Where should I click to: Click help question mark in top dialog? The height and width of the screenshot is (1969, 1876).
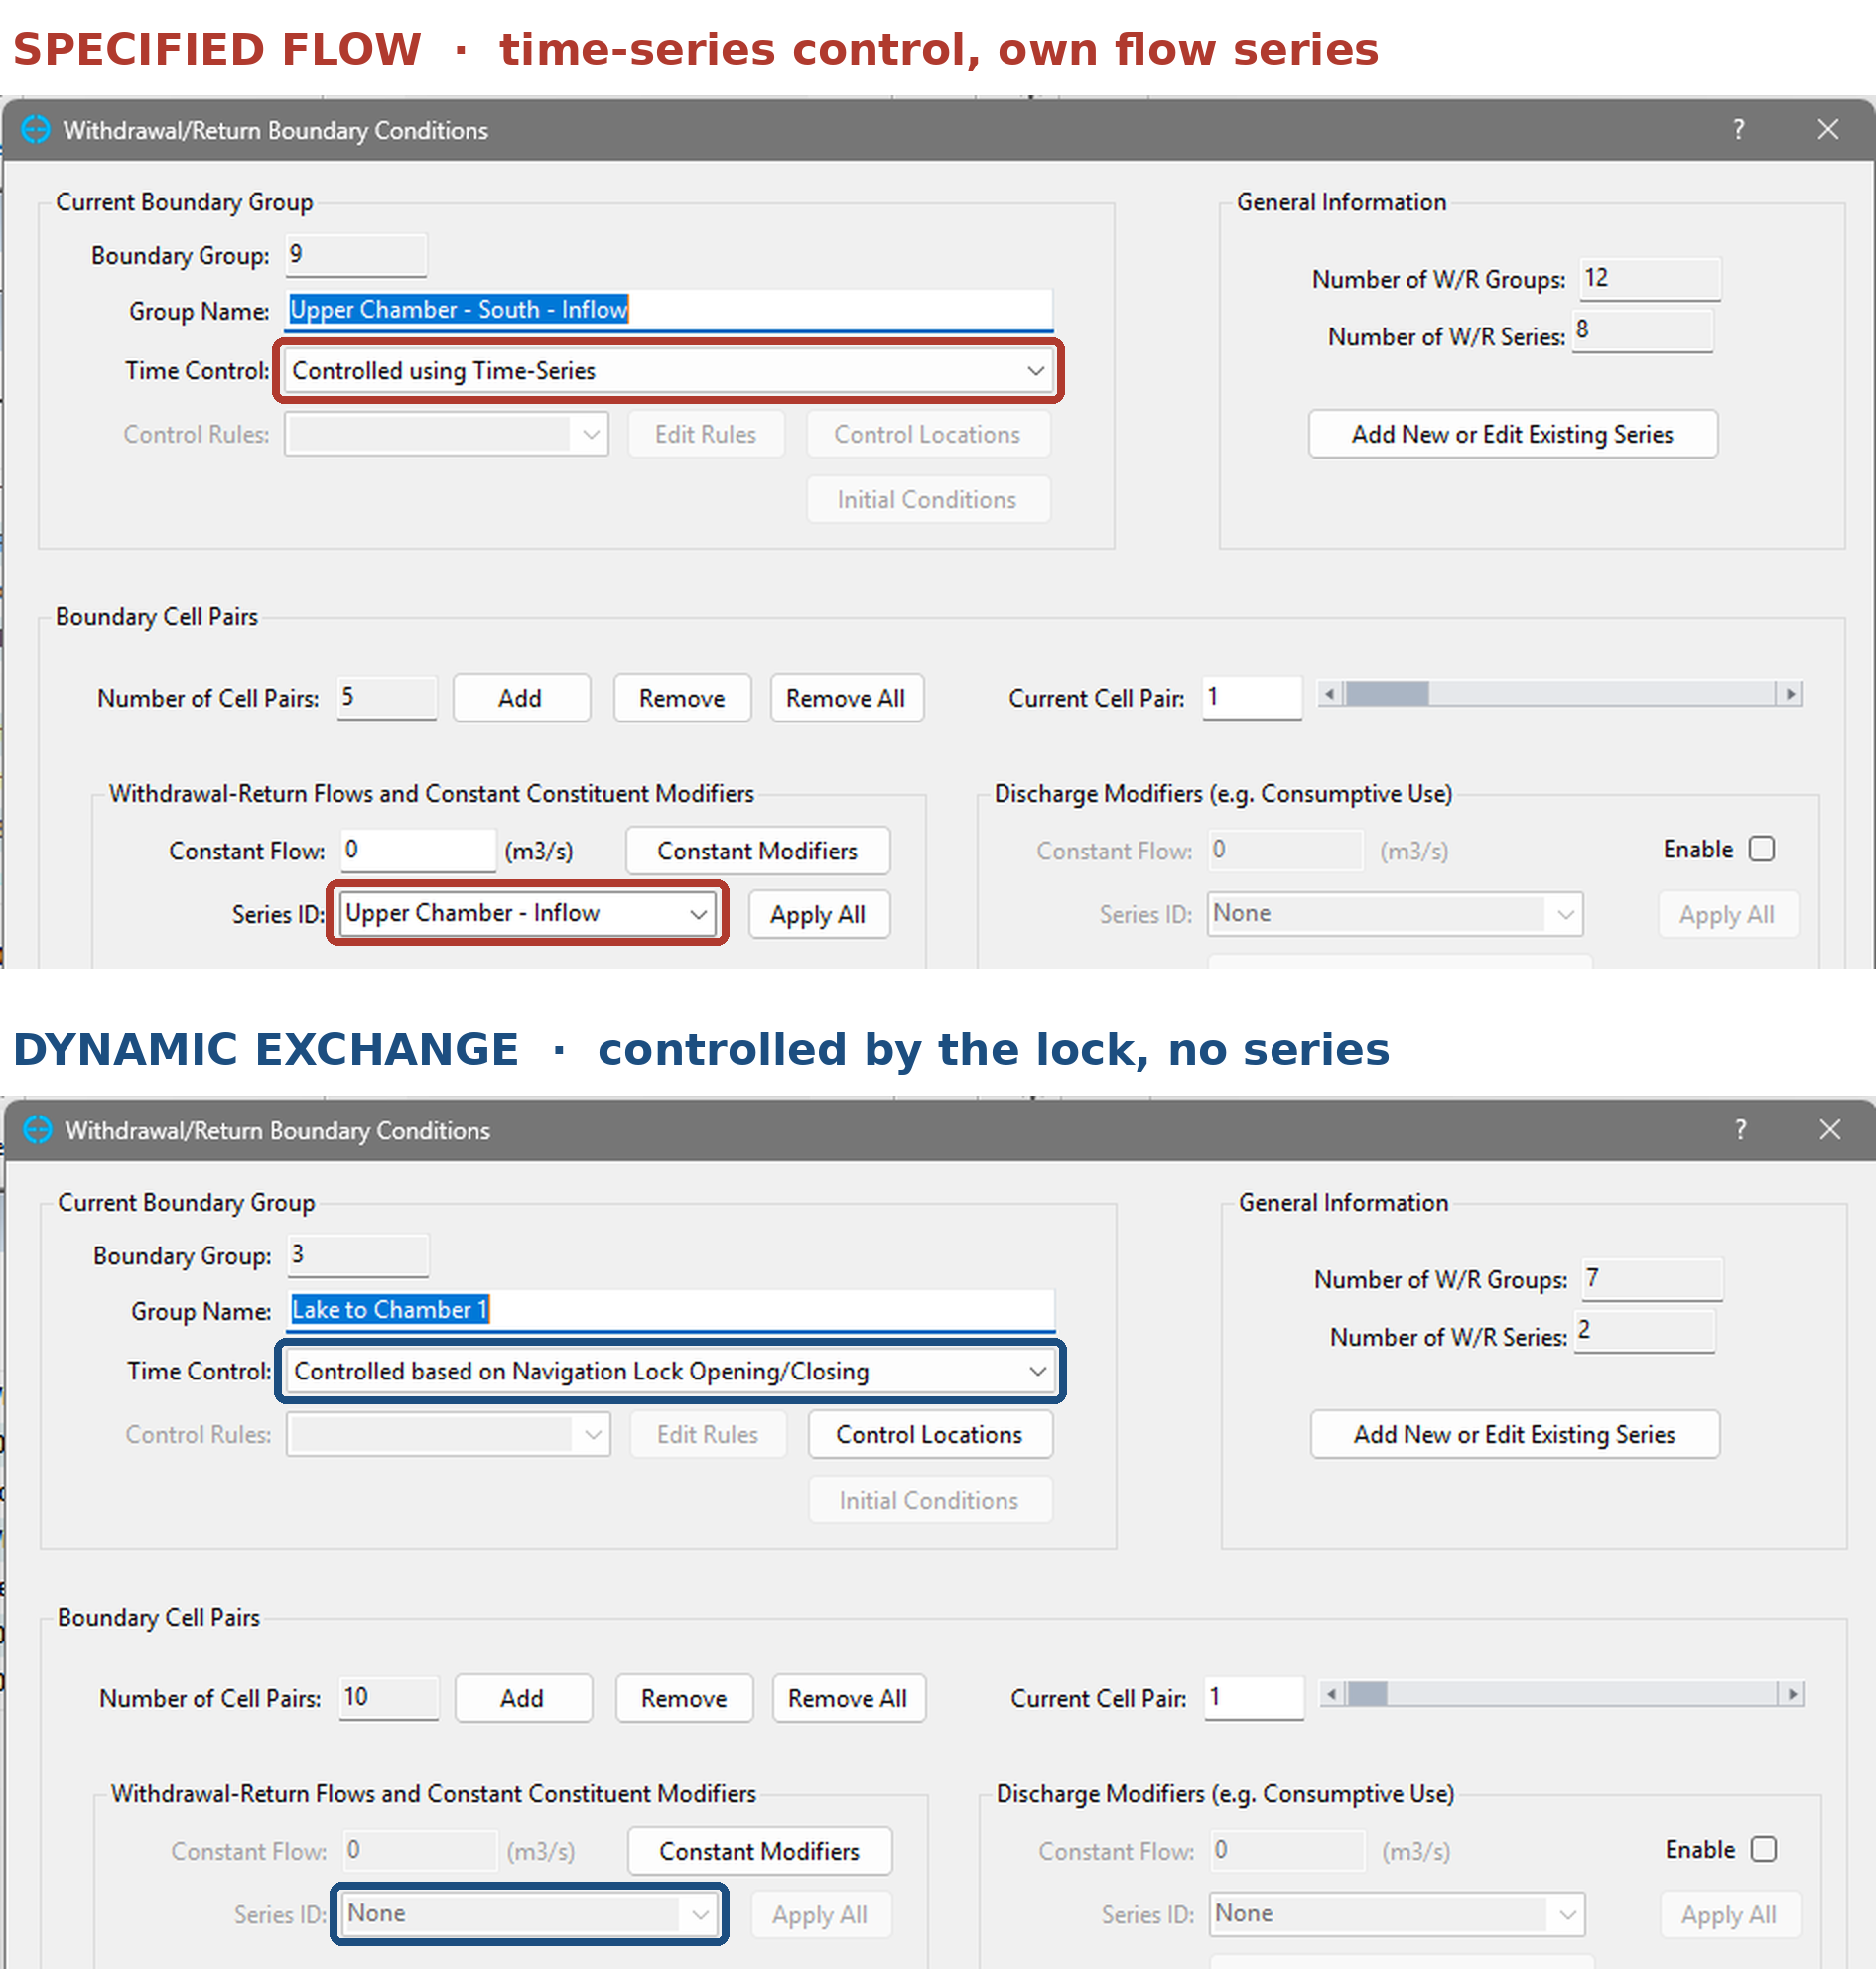pos(1739,130)
